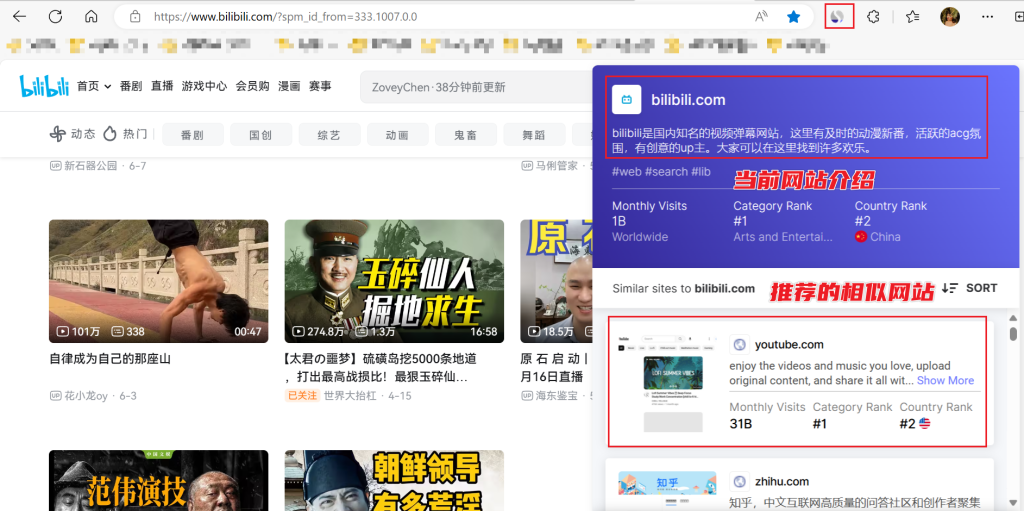Open browser Settings and more menu
This screenshot has height=511, width=1024.
(987, 17)
